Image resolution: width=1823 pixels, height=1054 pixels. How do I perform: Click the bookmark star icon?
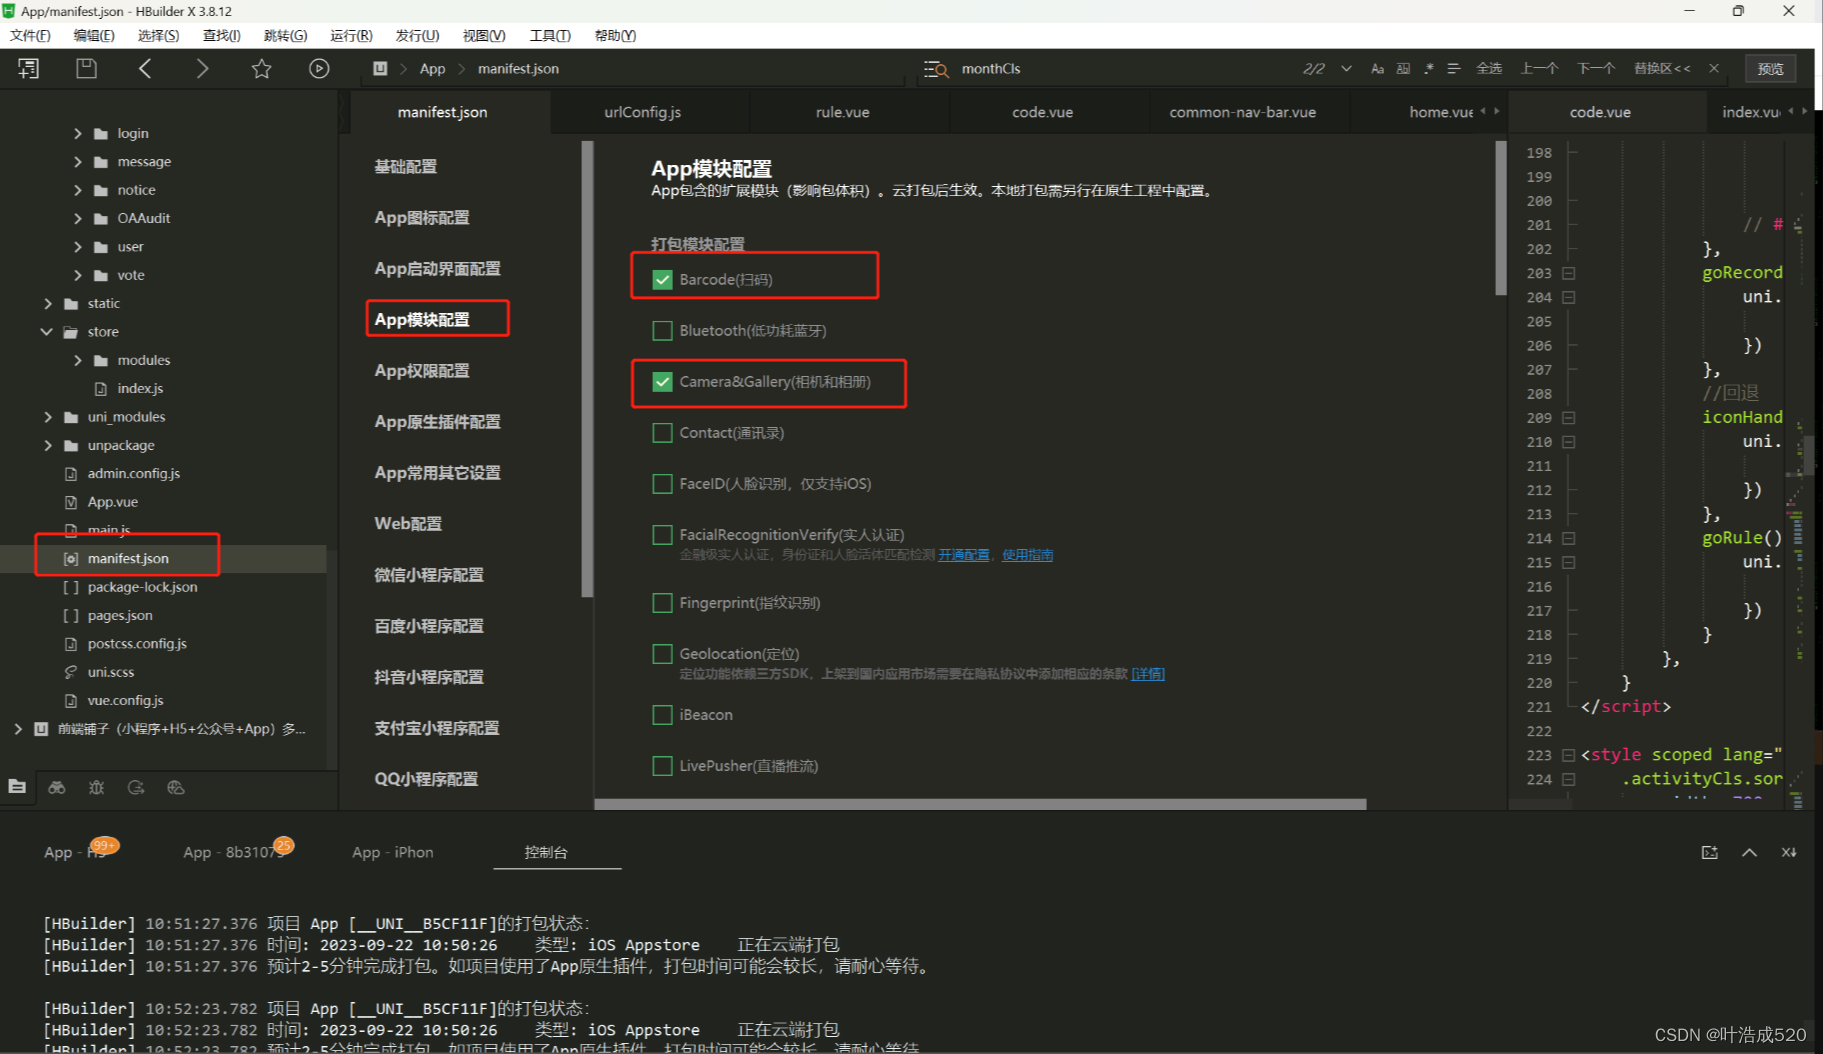[x=261, y=68]
